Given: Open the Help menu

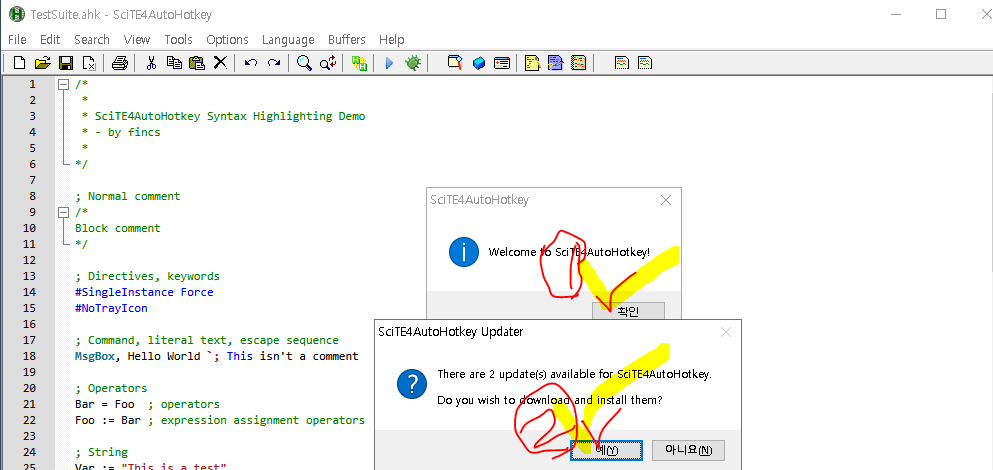Looking at the screenshot, I should tap(391, 39).
